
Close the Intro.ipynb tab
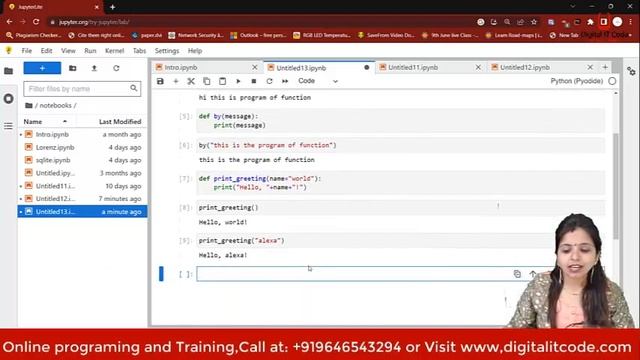click(255, 67)
